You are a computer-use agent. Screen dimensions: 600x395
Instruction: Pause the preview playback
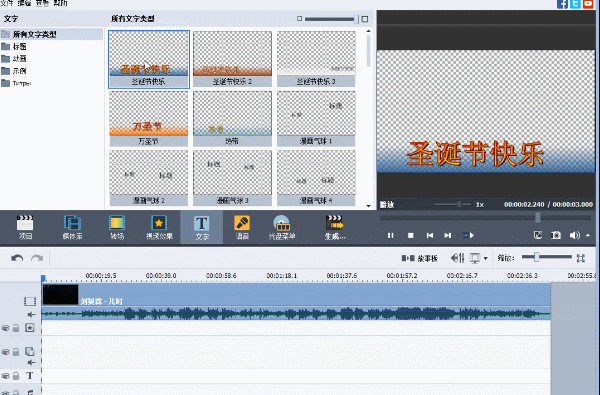[x=390, y=235]
